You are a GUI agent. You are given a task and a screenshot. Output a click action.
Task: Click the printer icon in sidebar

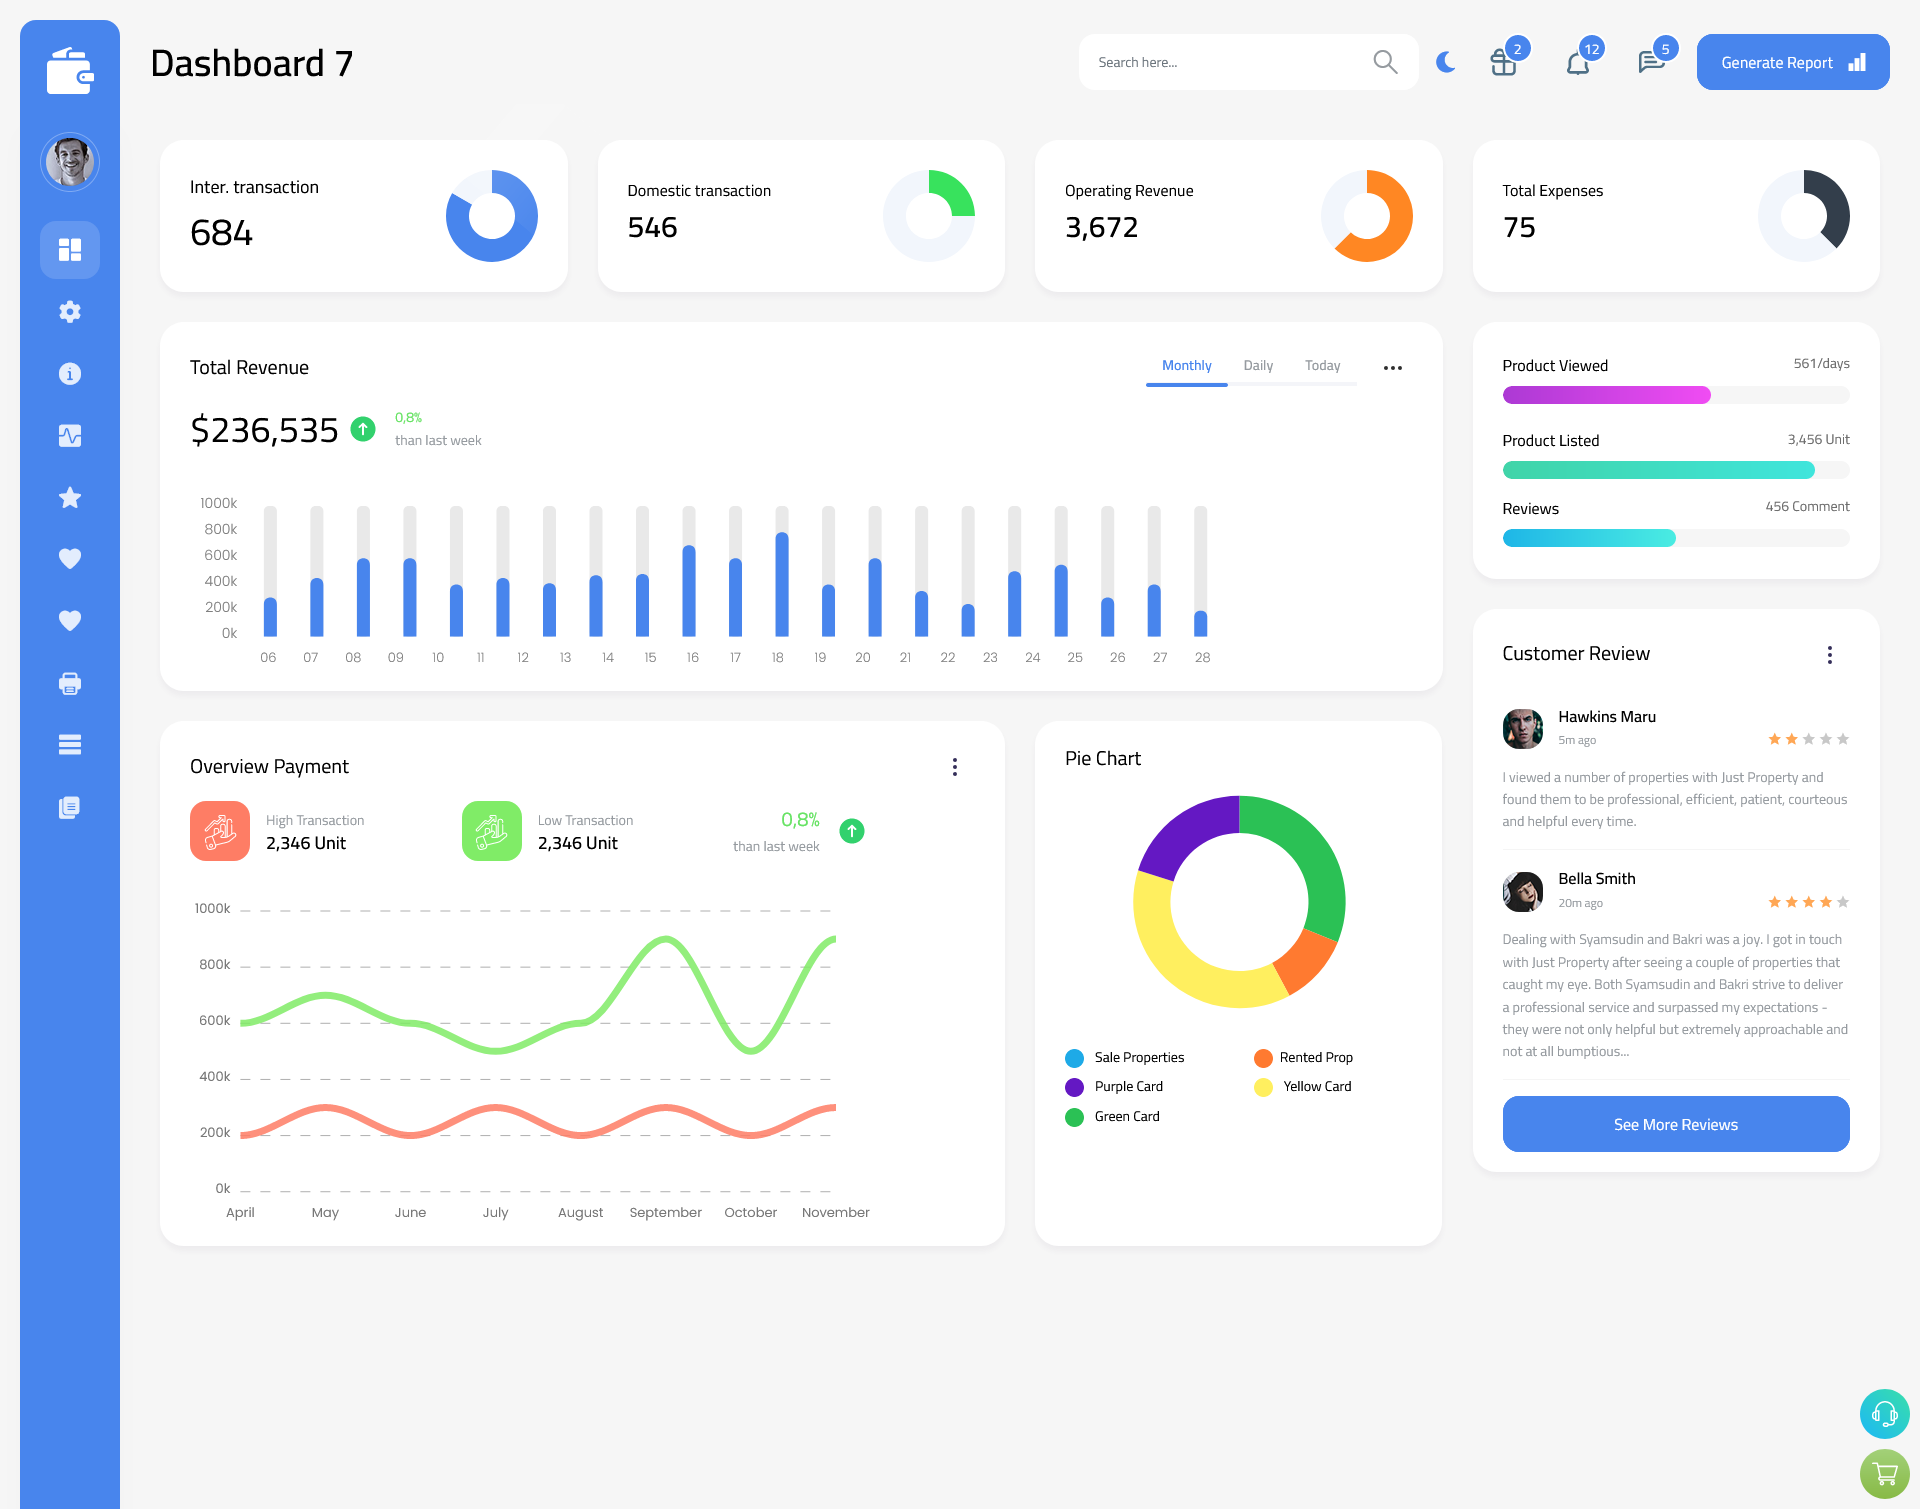69,683
